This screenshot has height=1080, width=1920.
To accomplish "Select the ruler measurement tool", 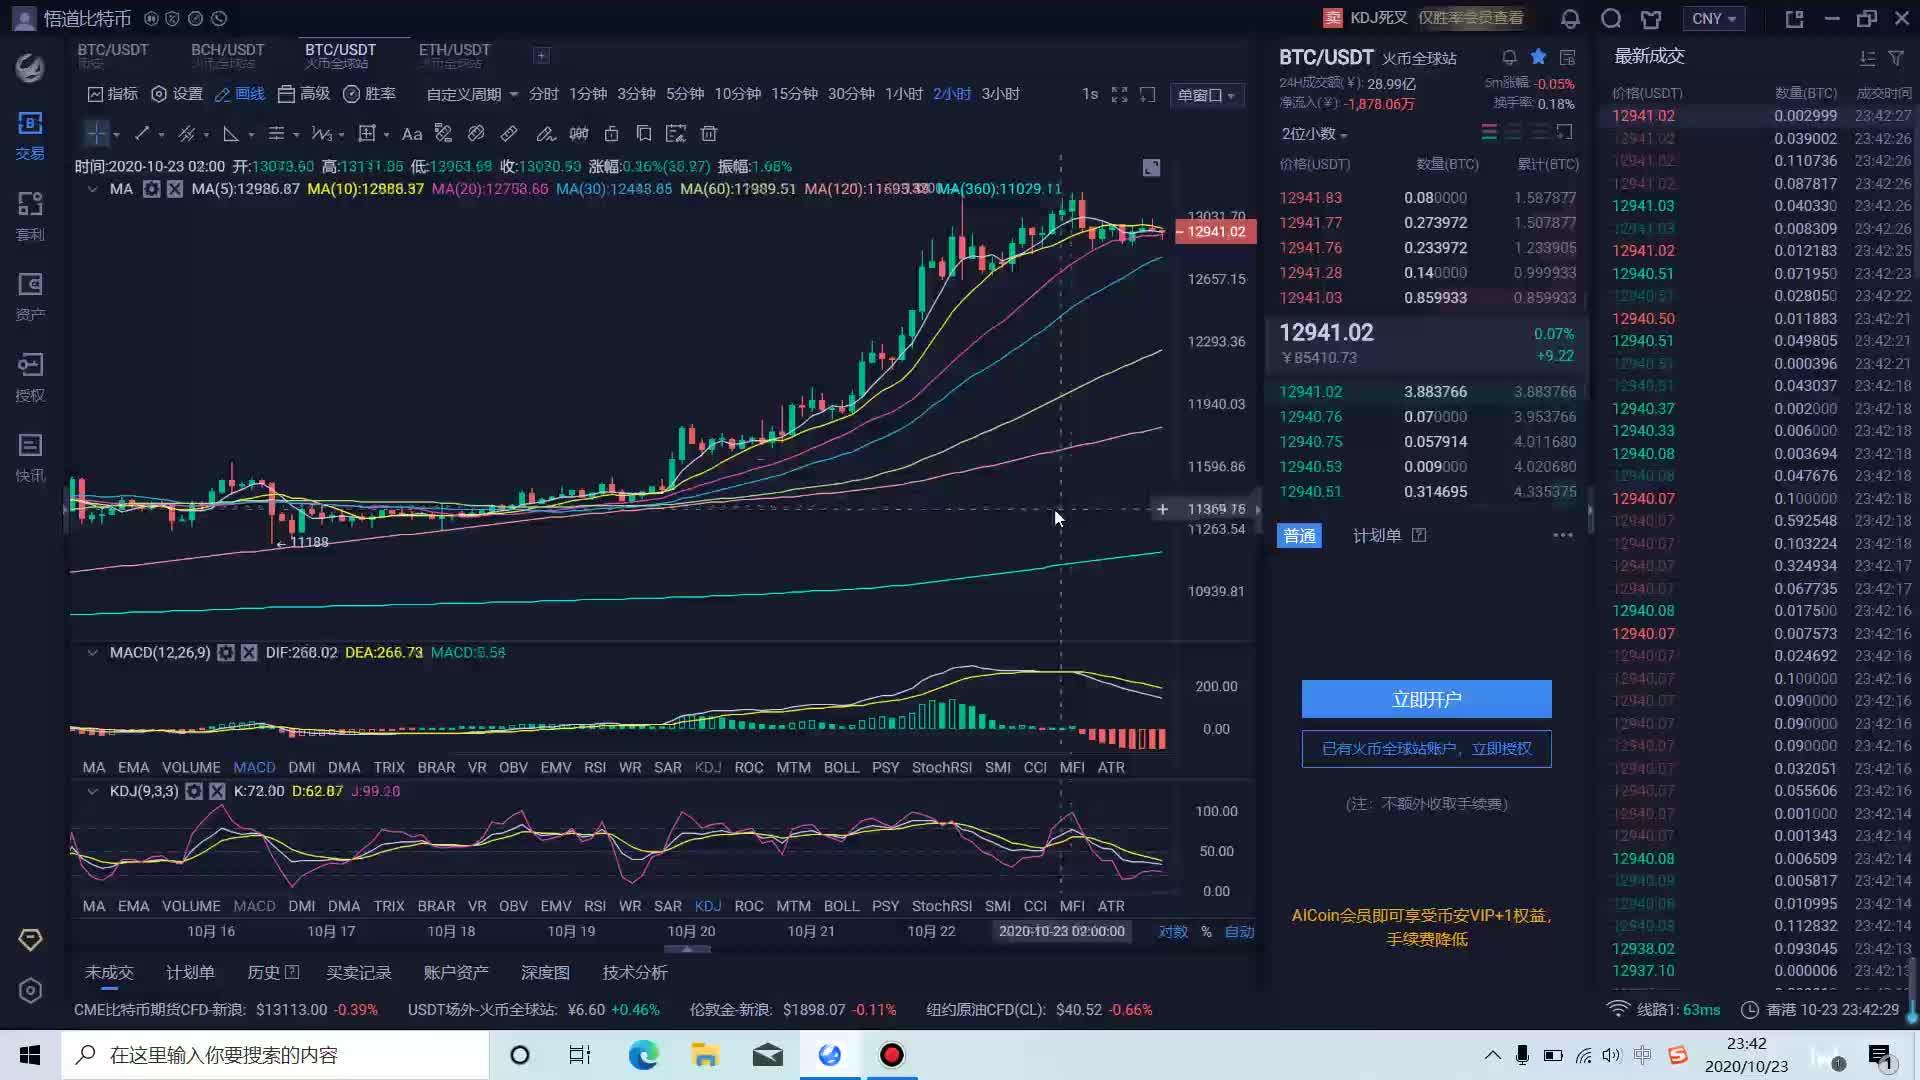I will point(509,133).
